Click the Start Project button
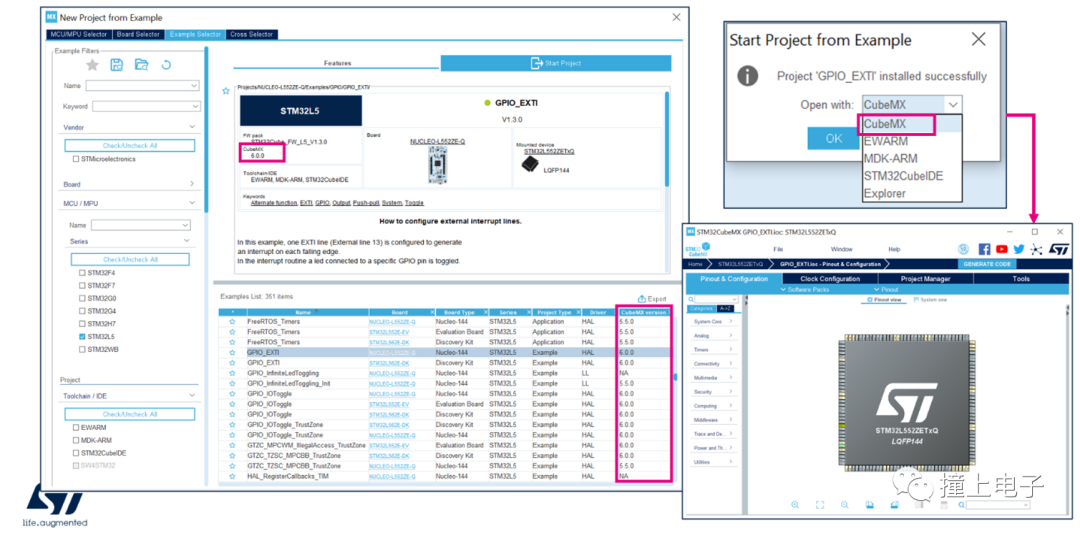Screen dimensions: 1080x533 556,63
